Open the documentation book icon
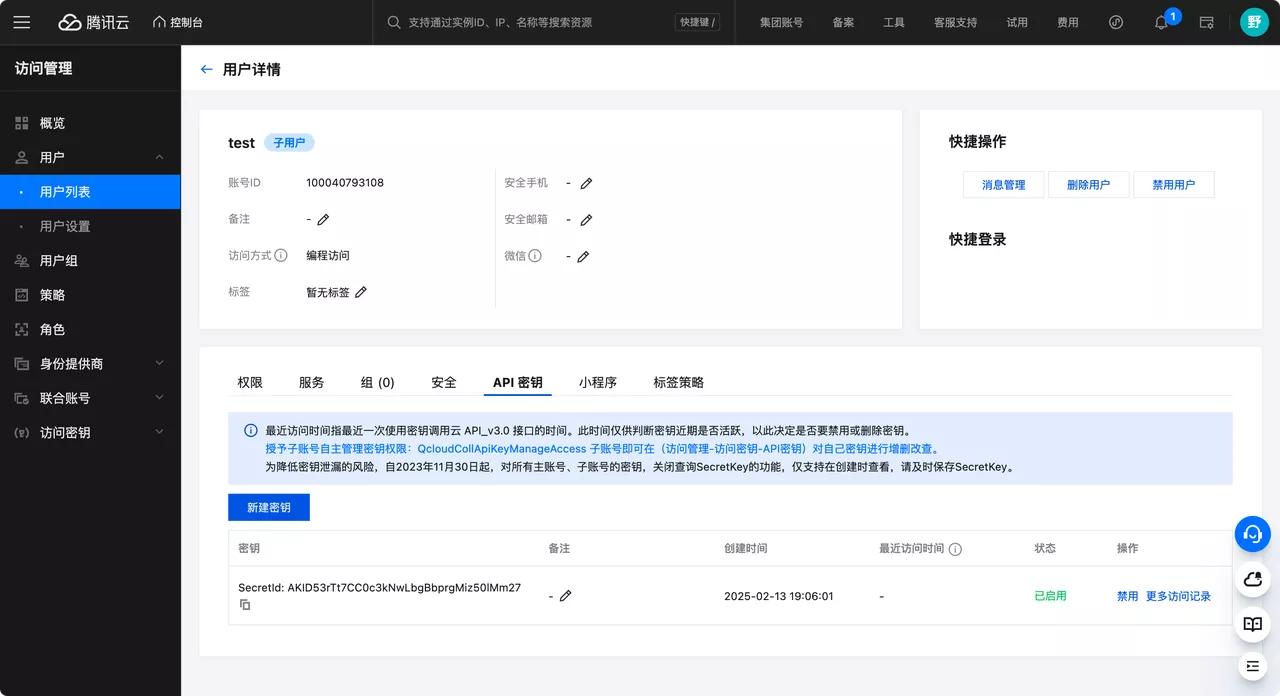This screenshot has height=696, width=1280. pos(1252,624)
